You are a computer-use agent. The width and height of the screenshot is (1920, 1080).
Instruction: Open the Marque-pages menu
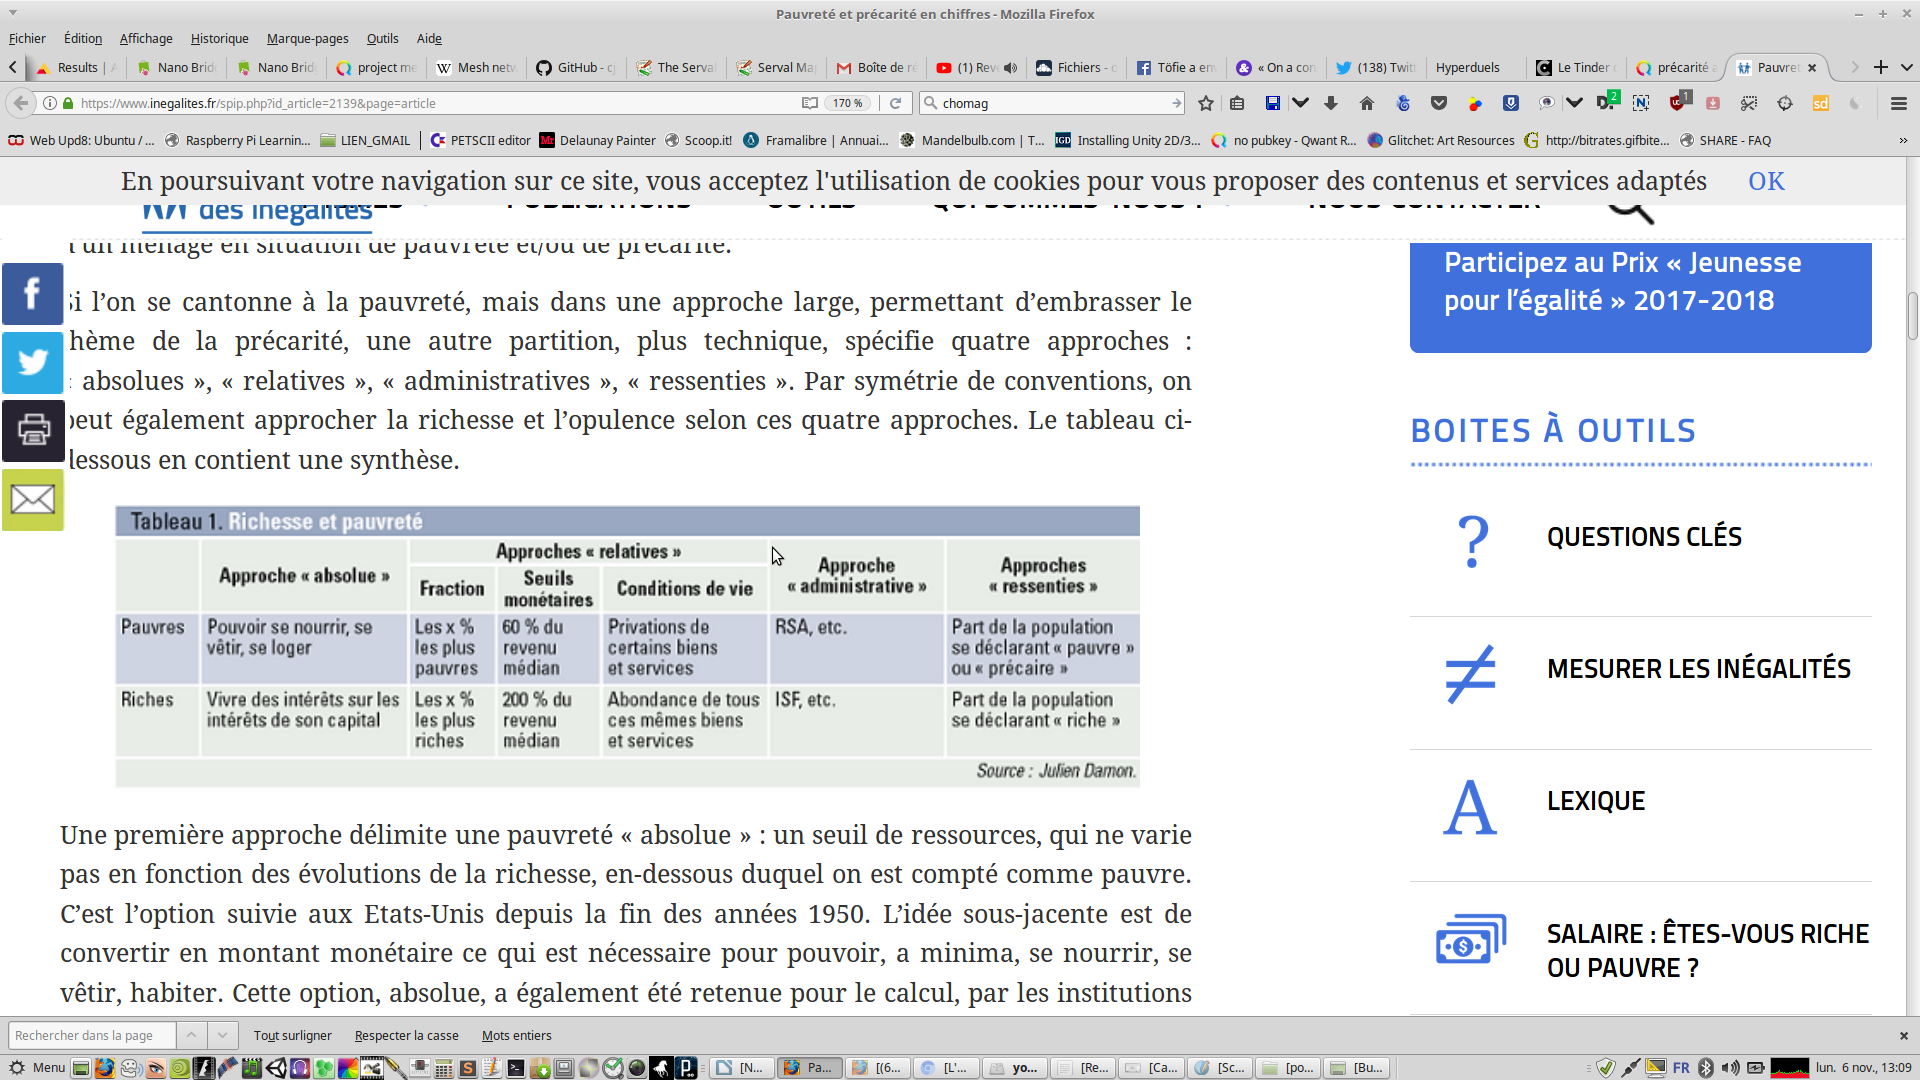(307, 38)
